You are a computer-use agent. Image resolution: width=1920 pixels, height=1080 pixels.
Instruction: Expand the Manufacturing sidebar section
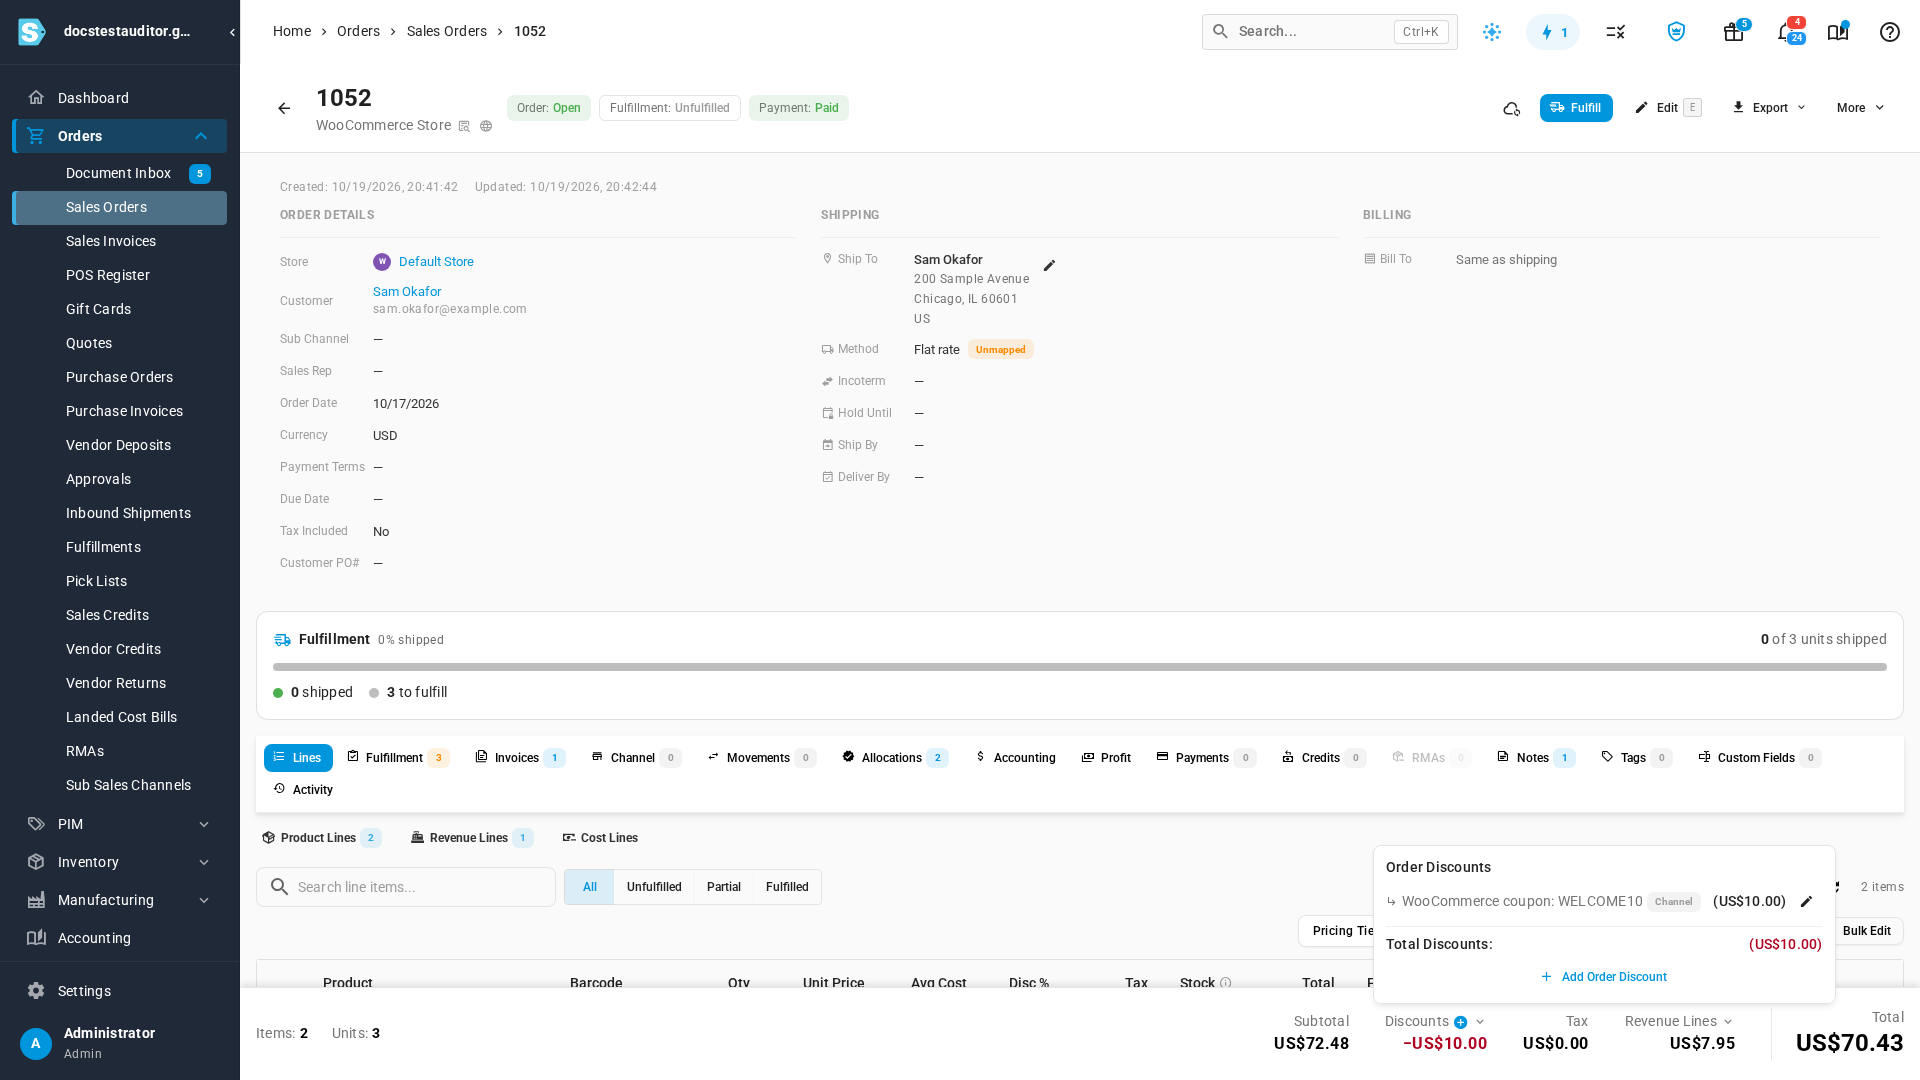204,900
